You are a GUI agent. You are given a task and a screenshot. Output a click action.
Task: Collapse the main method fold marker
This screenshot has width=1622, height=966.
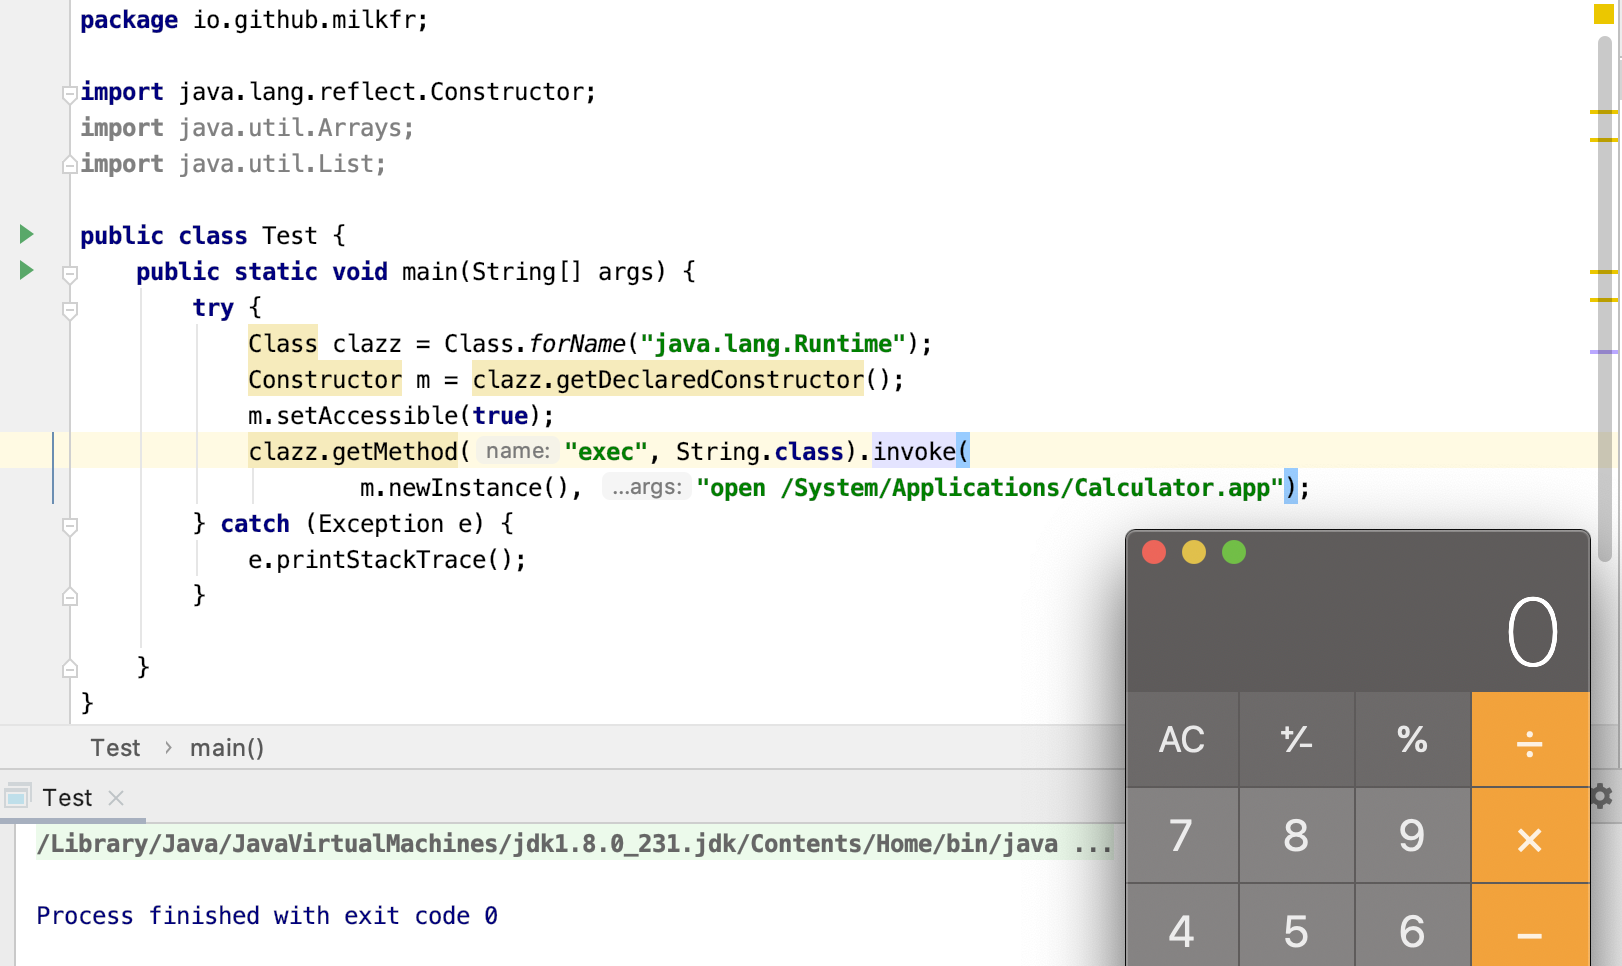click(x=70, y=273)
